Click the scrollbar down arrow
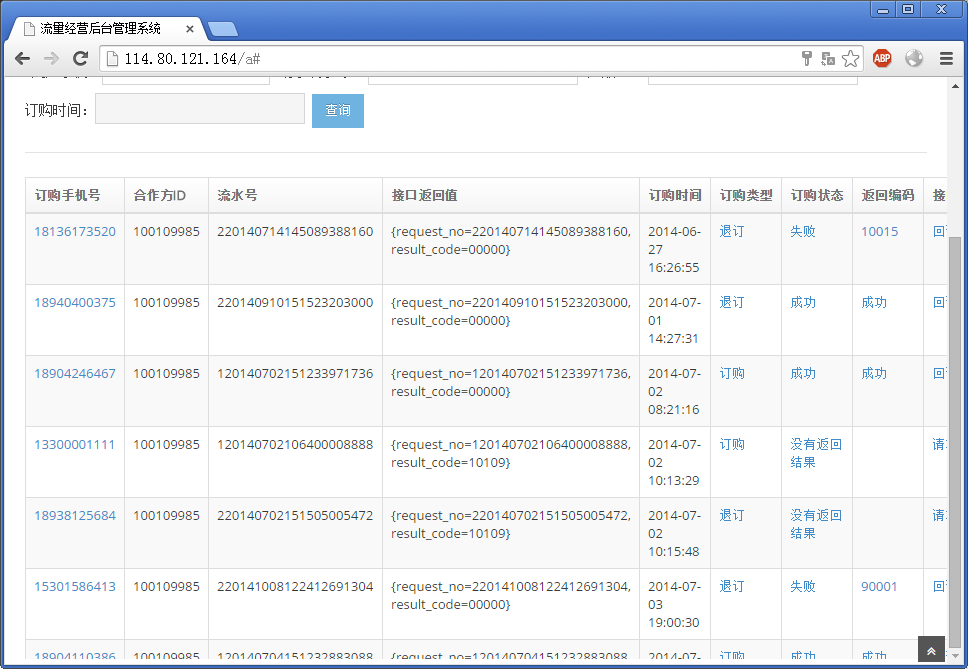The width and height of the screenshot is (968, 669). [955, 655]
